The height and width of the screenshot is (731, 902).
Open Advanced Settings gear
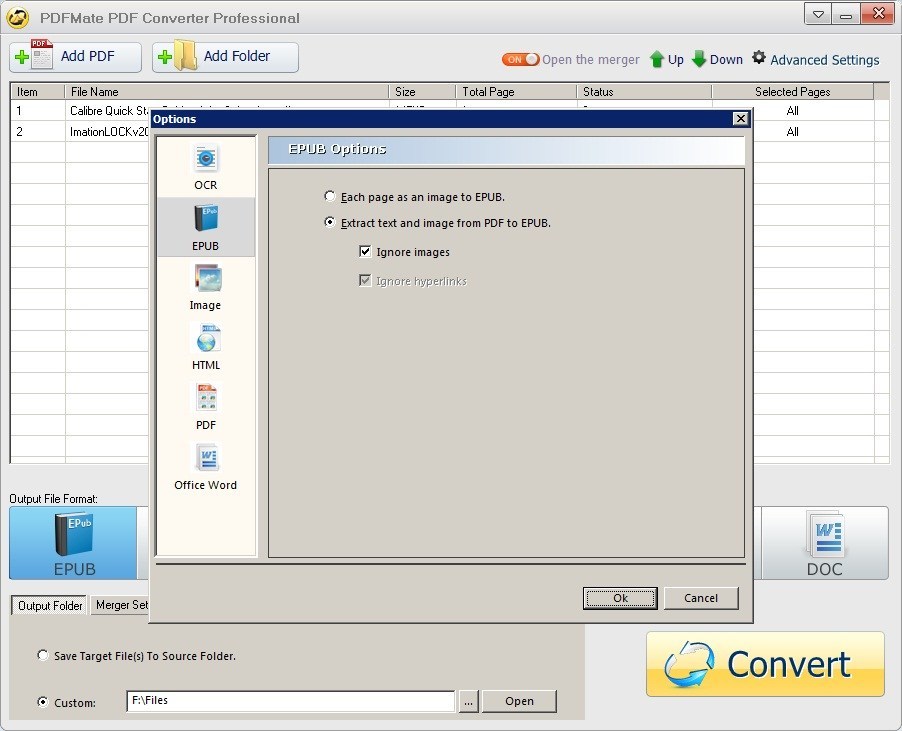pyautogui.click(x=816, y=59)
